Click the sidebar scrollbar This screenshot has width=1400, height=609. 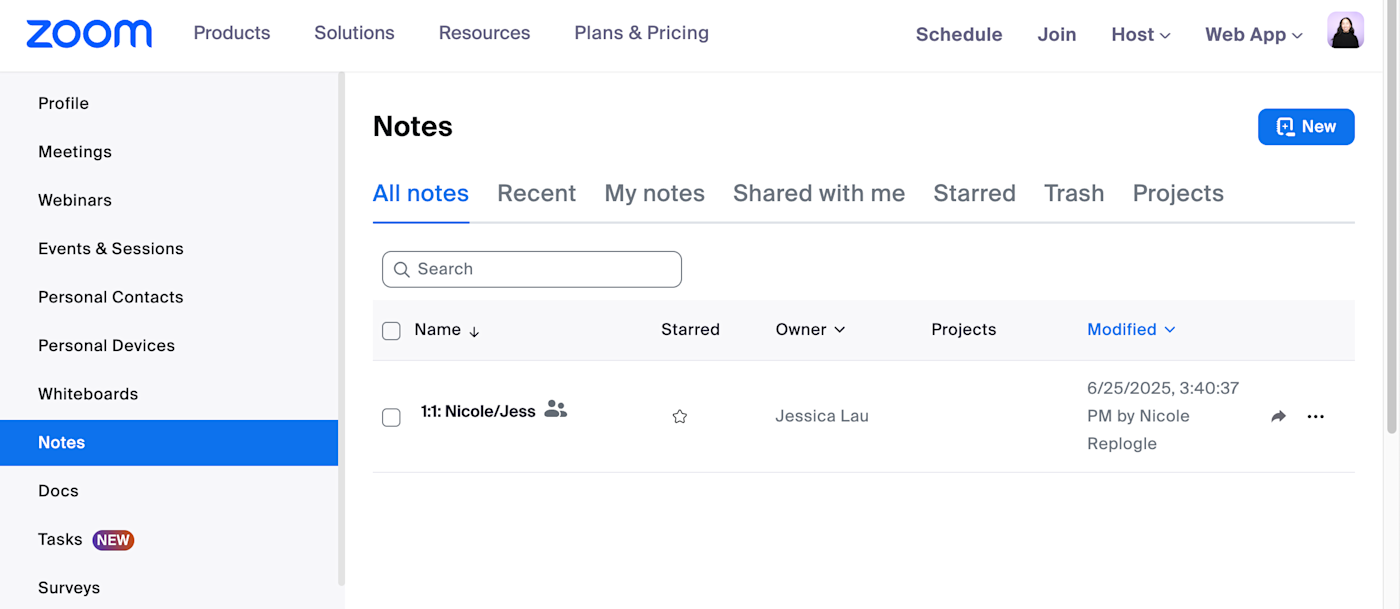(341, 328)
